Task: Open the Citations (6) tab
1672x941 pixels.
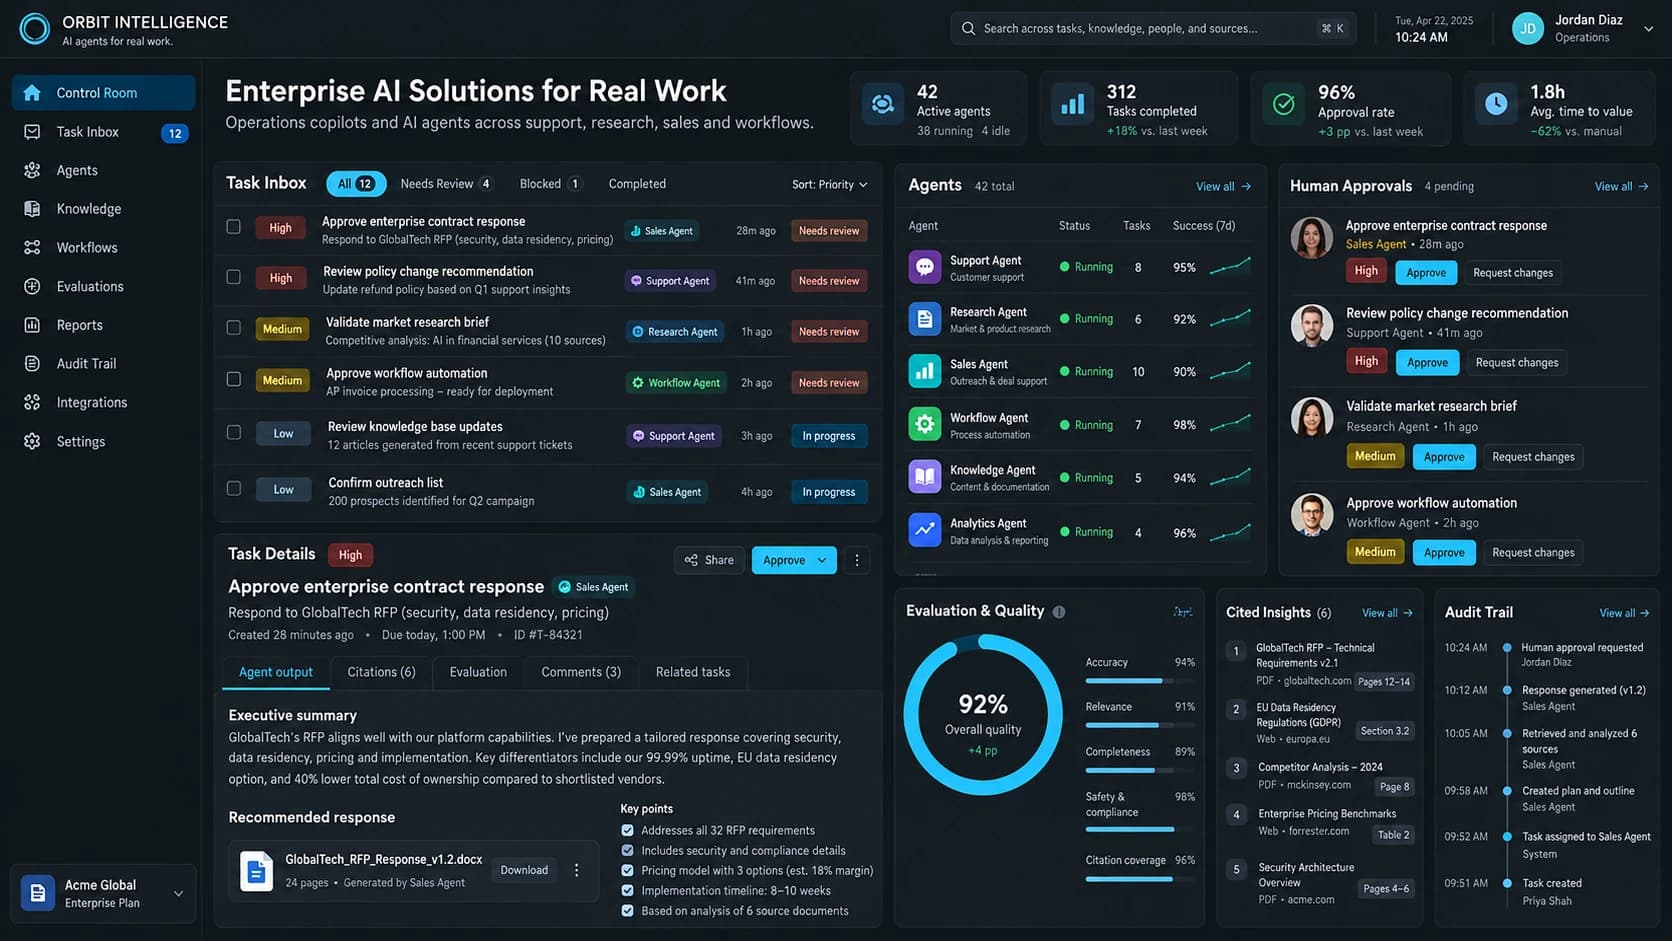Action: [381, 672]
